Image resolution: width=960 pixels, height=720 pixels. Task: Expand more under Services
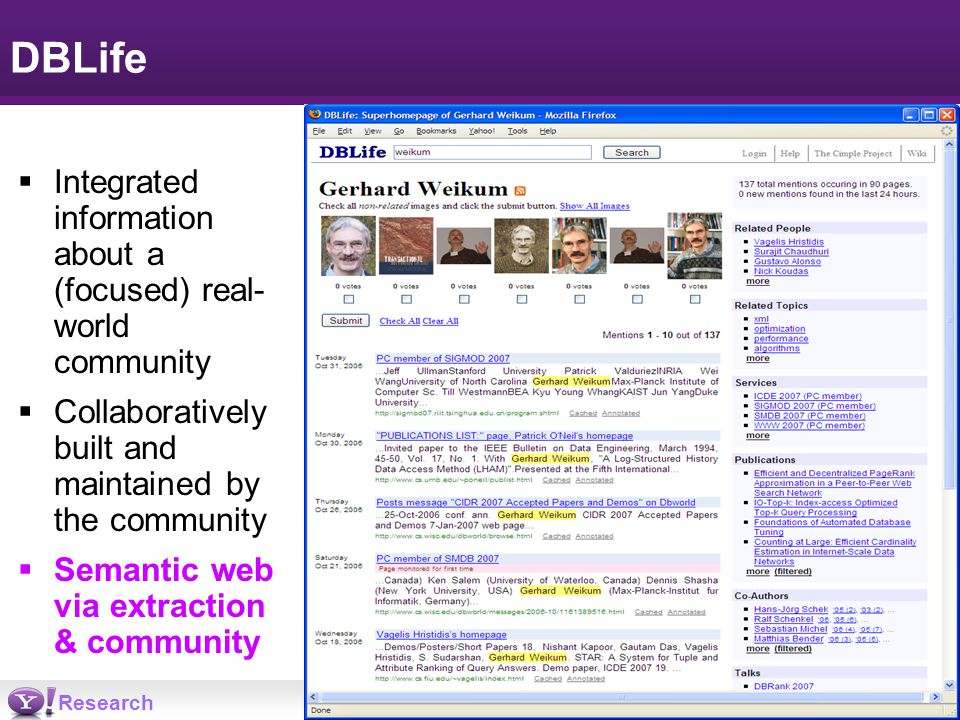(758, 435)
